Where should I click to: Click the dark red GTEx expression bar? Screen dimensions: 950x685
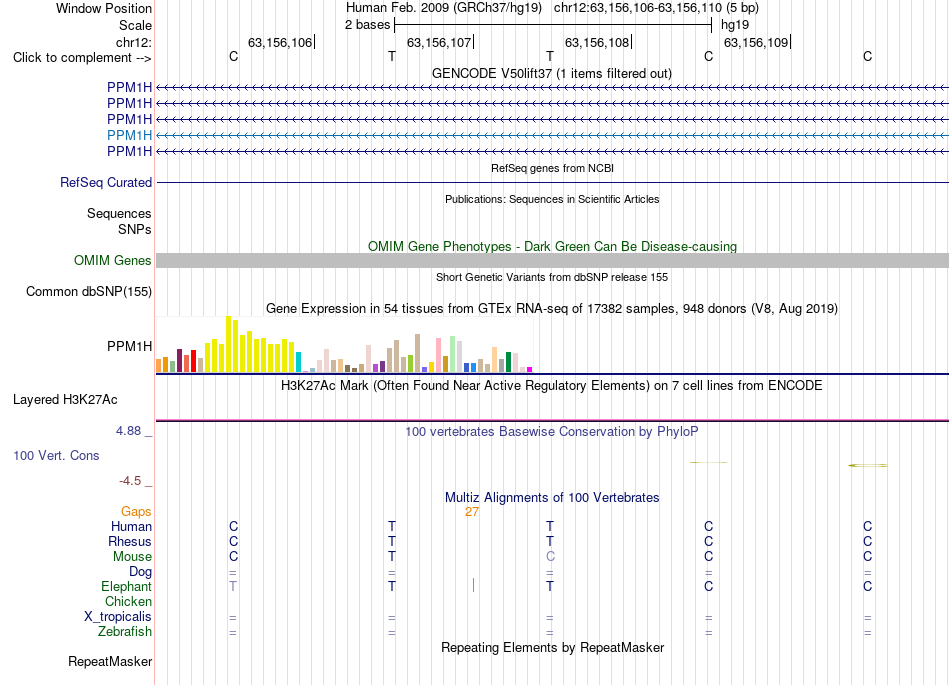point(179,360)
